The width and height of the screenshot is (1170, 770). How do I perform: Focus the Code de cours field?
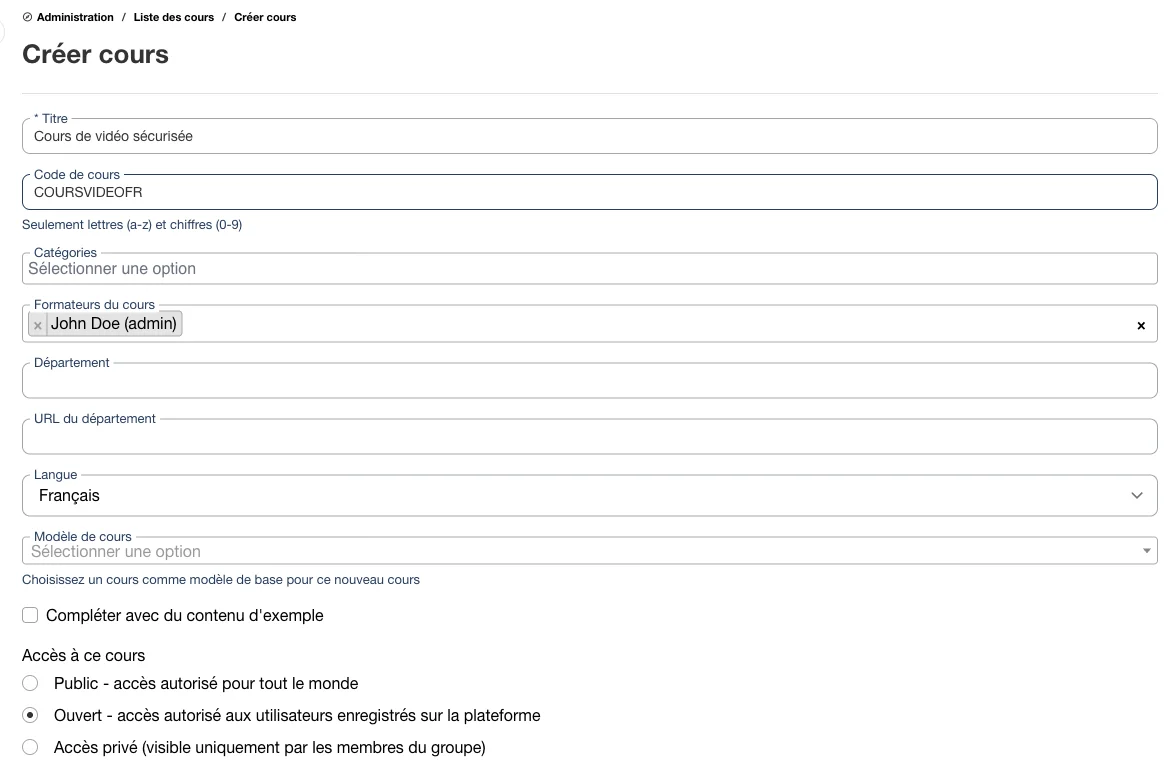point(589,192)
